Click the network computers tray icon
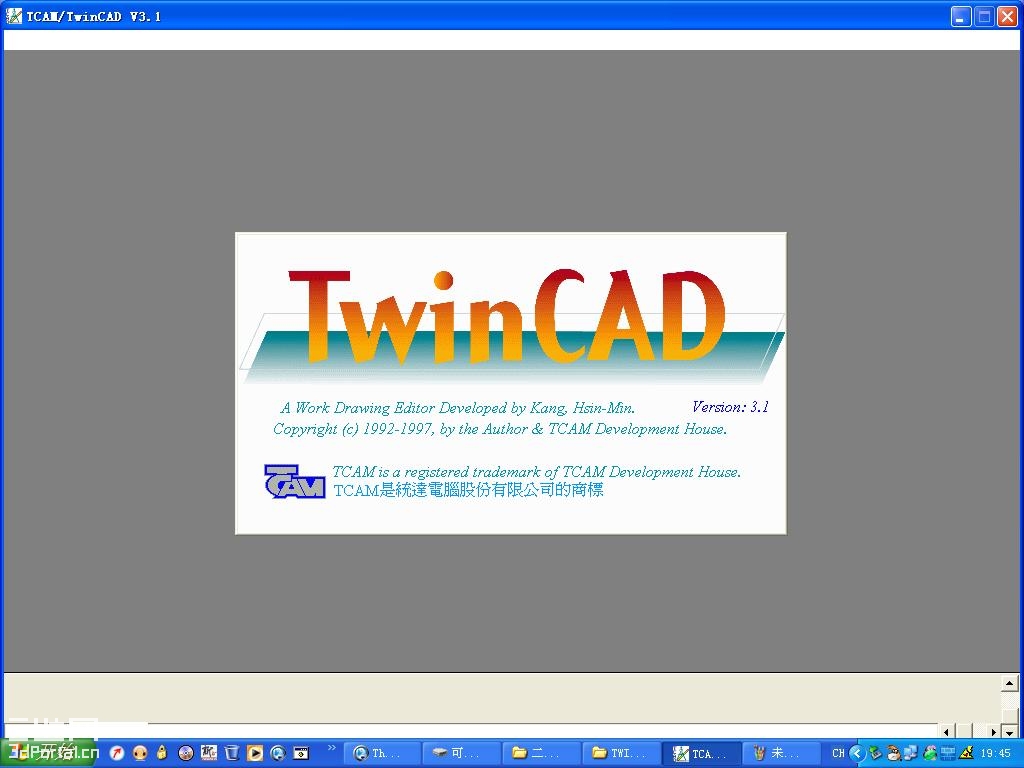 (x=910, y=753)
